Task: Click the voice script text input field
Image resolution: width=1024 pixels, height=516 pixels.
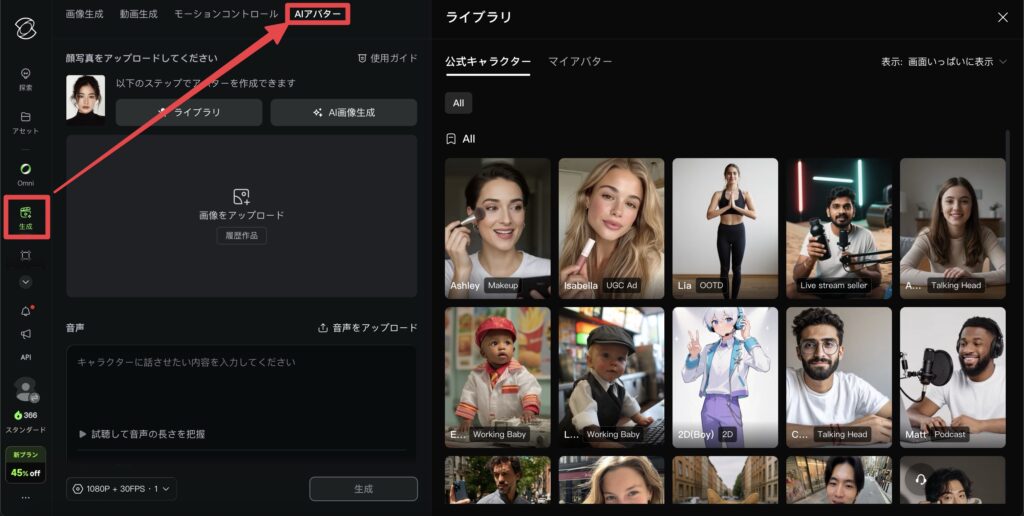Action: pyautogui.click(x=241, y=385)
